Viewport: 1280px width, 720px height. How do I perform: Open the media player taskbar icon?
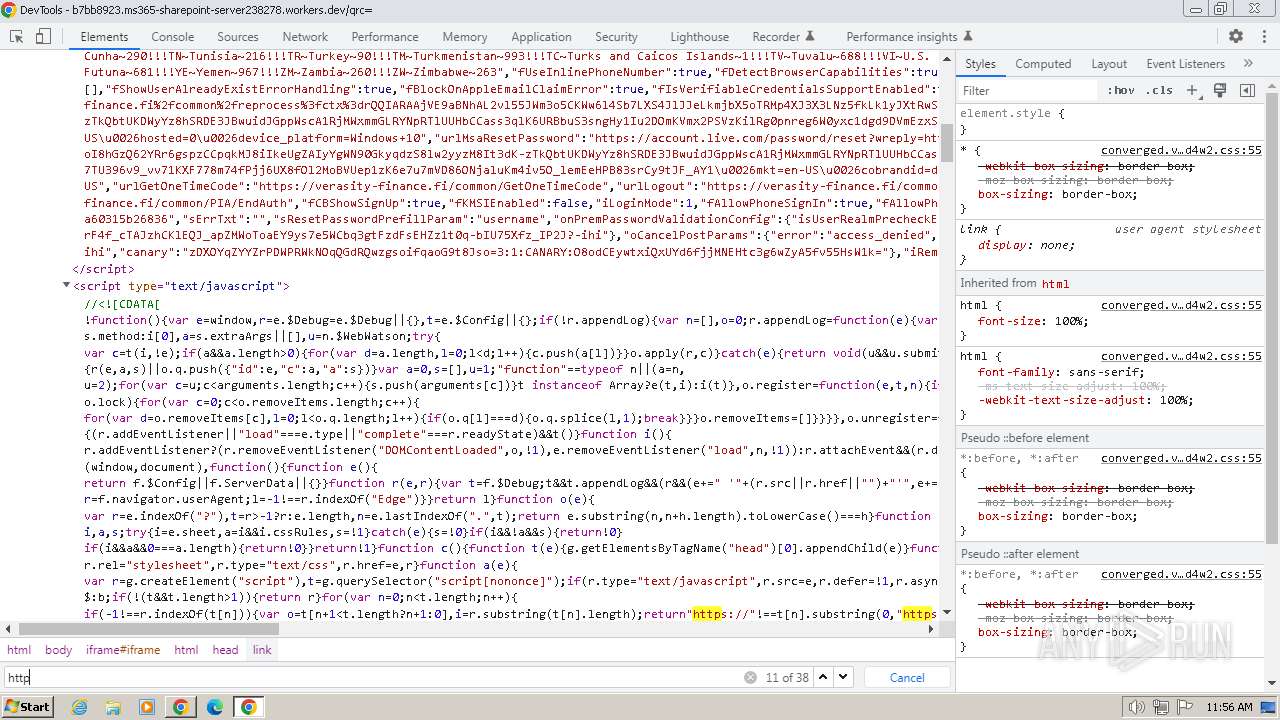147,707
